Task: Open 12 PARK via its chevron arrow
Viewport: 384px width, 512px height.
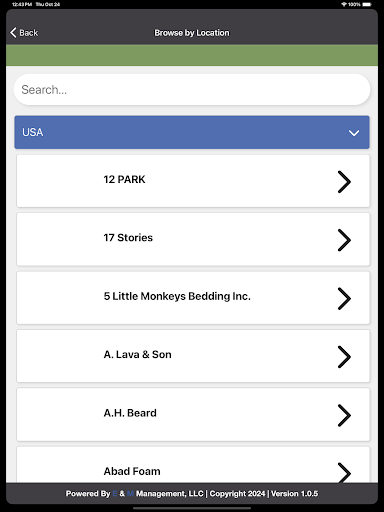Action: coord(344,182)
